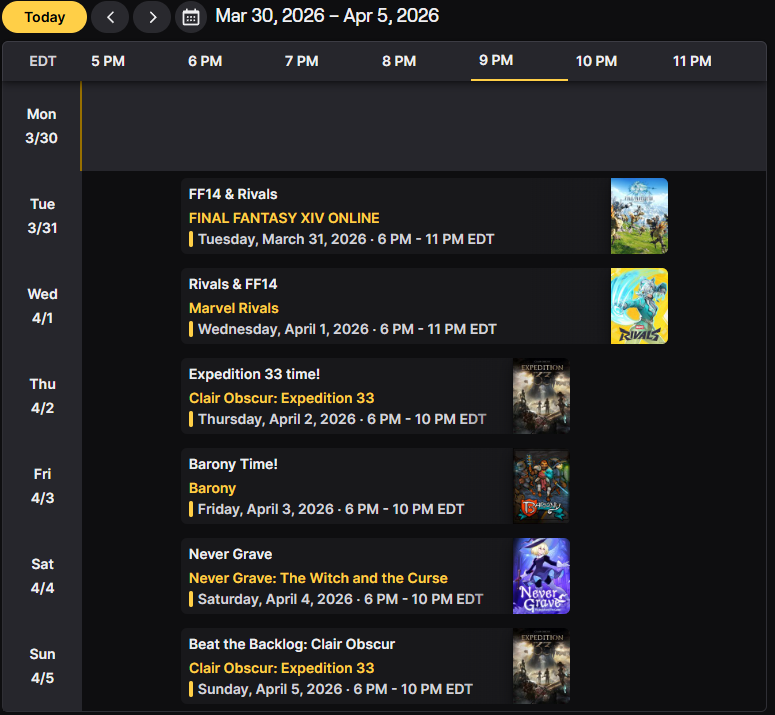The height and width of the screenshot is (715, 775).
Task: Select the 8 PM time column header
Action: click(x=399, y=61)
